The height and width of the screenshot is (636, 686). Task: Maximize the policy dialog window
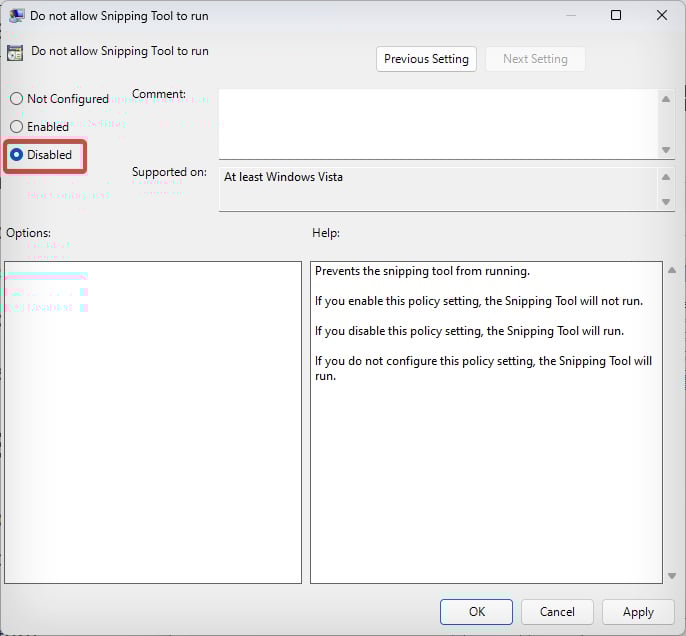tap(616, 15)
